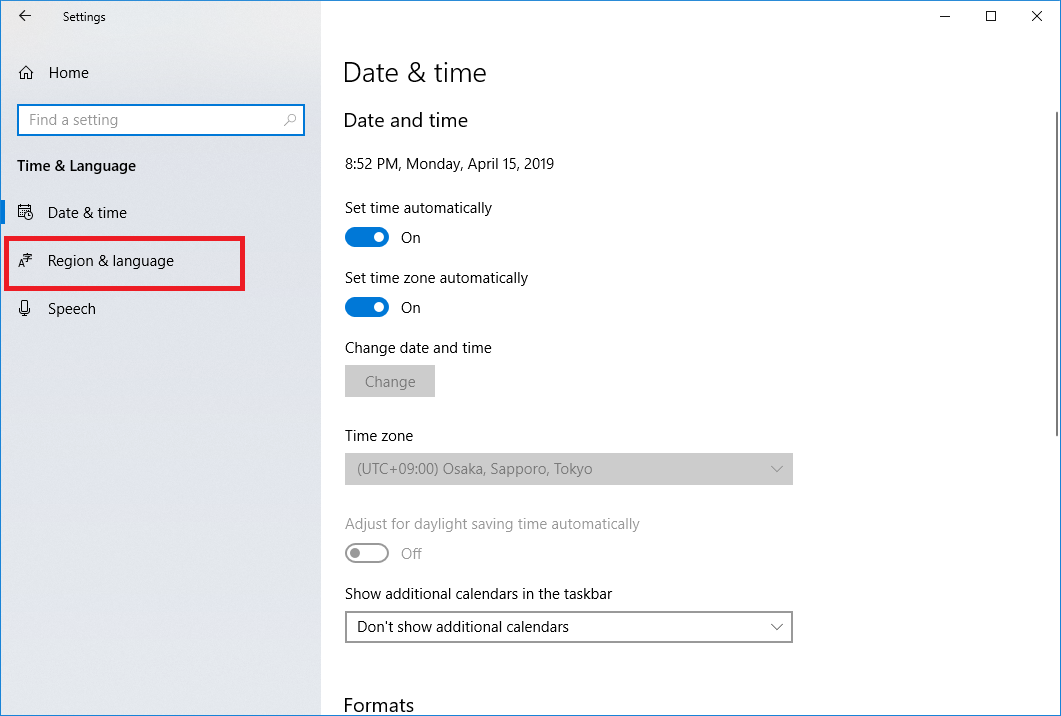Turn off Set time zone automatically switch

(x=367, y=307)
